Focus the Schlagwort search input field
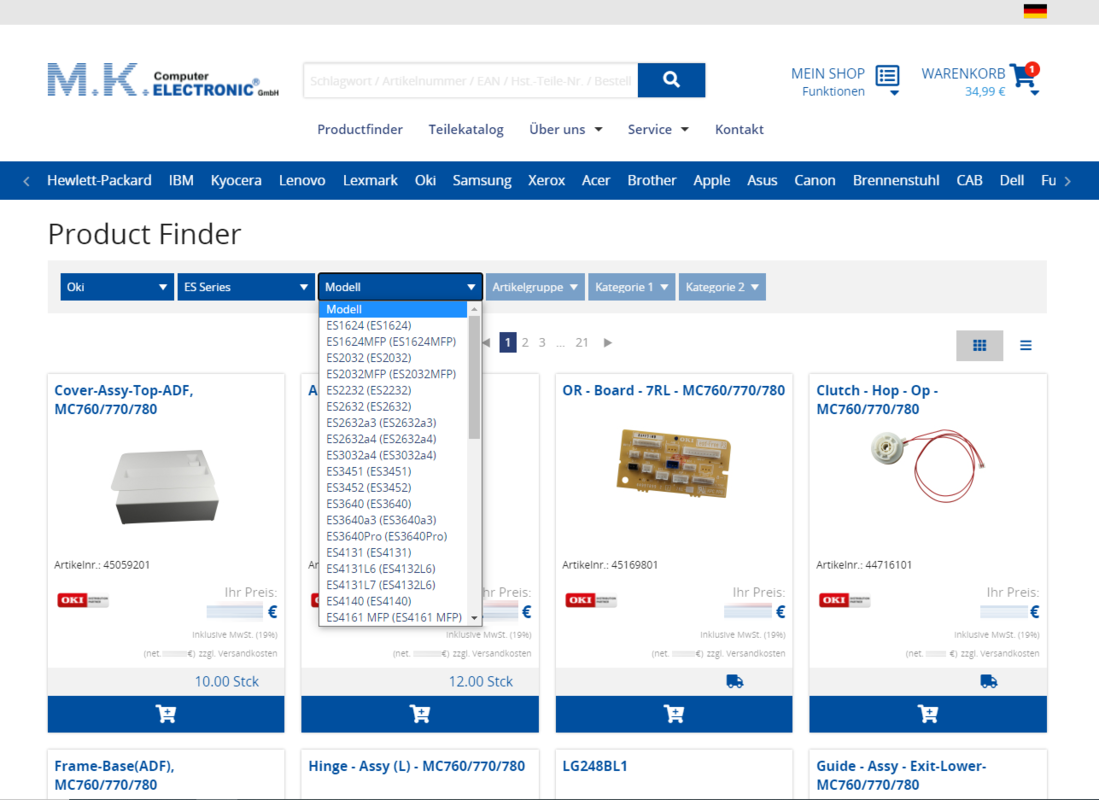Screen dimensions: 1099x800 (x=471, y=81)
